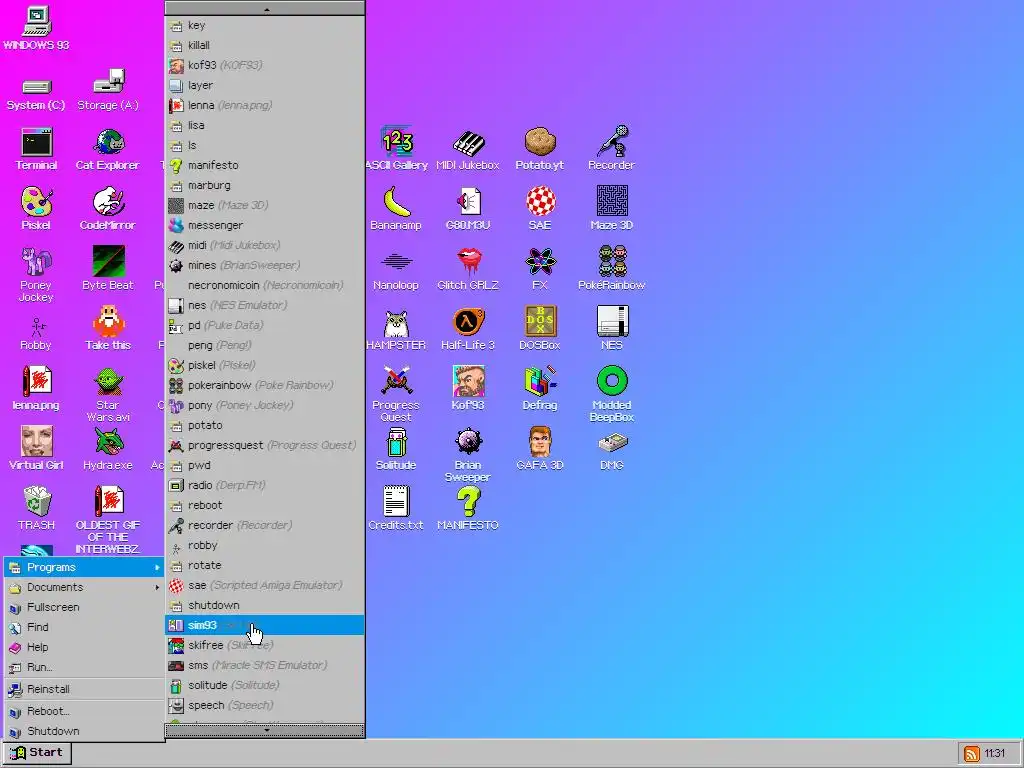Open Potato.yt desktop icon
The height and width of the screenshot is (768, 1024).
tap(539, 149)
